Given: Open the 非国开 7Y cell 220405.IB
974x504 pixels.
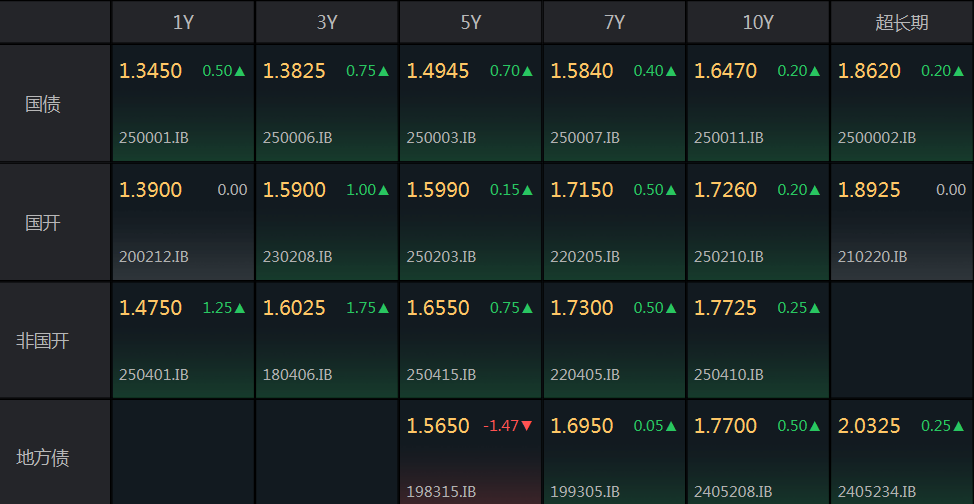Looking at the screenshot, I should 585,375.
